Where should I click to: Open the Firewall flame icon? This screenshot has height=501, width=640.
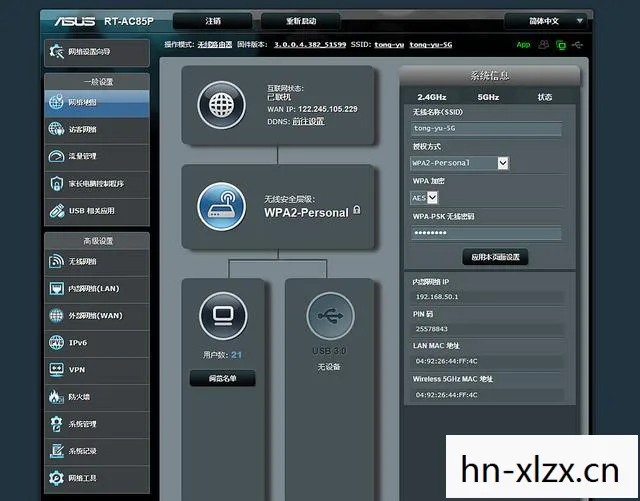tap(56, 396)
